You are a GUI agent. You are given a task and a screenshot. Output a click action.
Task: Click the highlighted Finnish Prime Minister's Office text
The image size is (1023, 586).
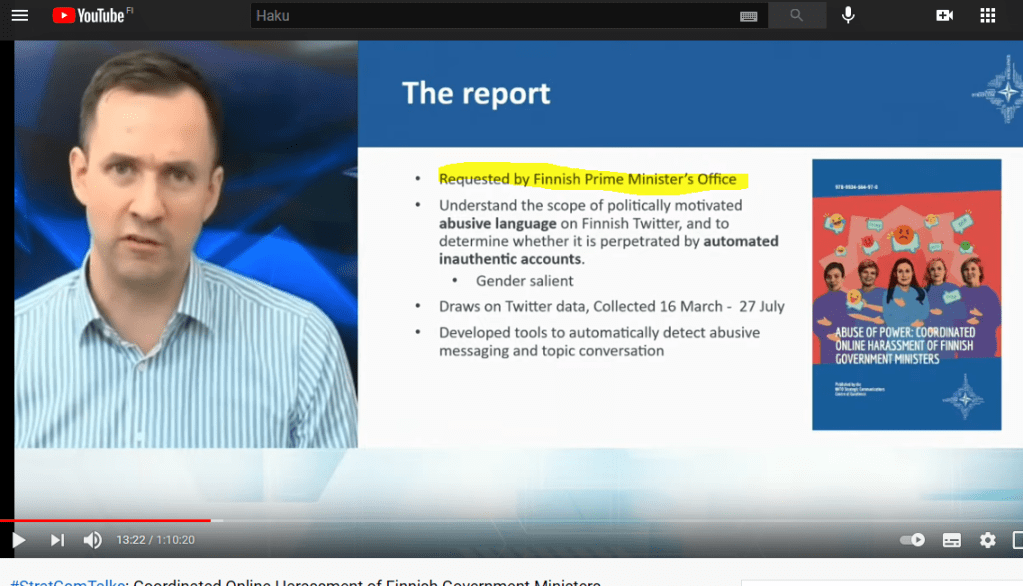point(588,179)
